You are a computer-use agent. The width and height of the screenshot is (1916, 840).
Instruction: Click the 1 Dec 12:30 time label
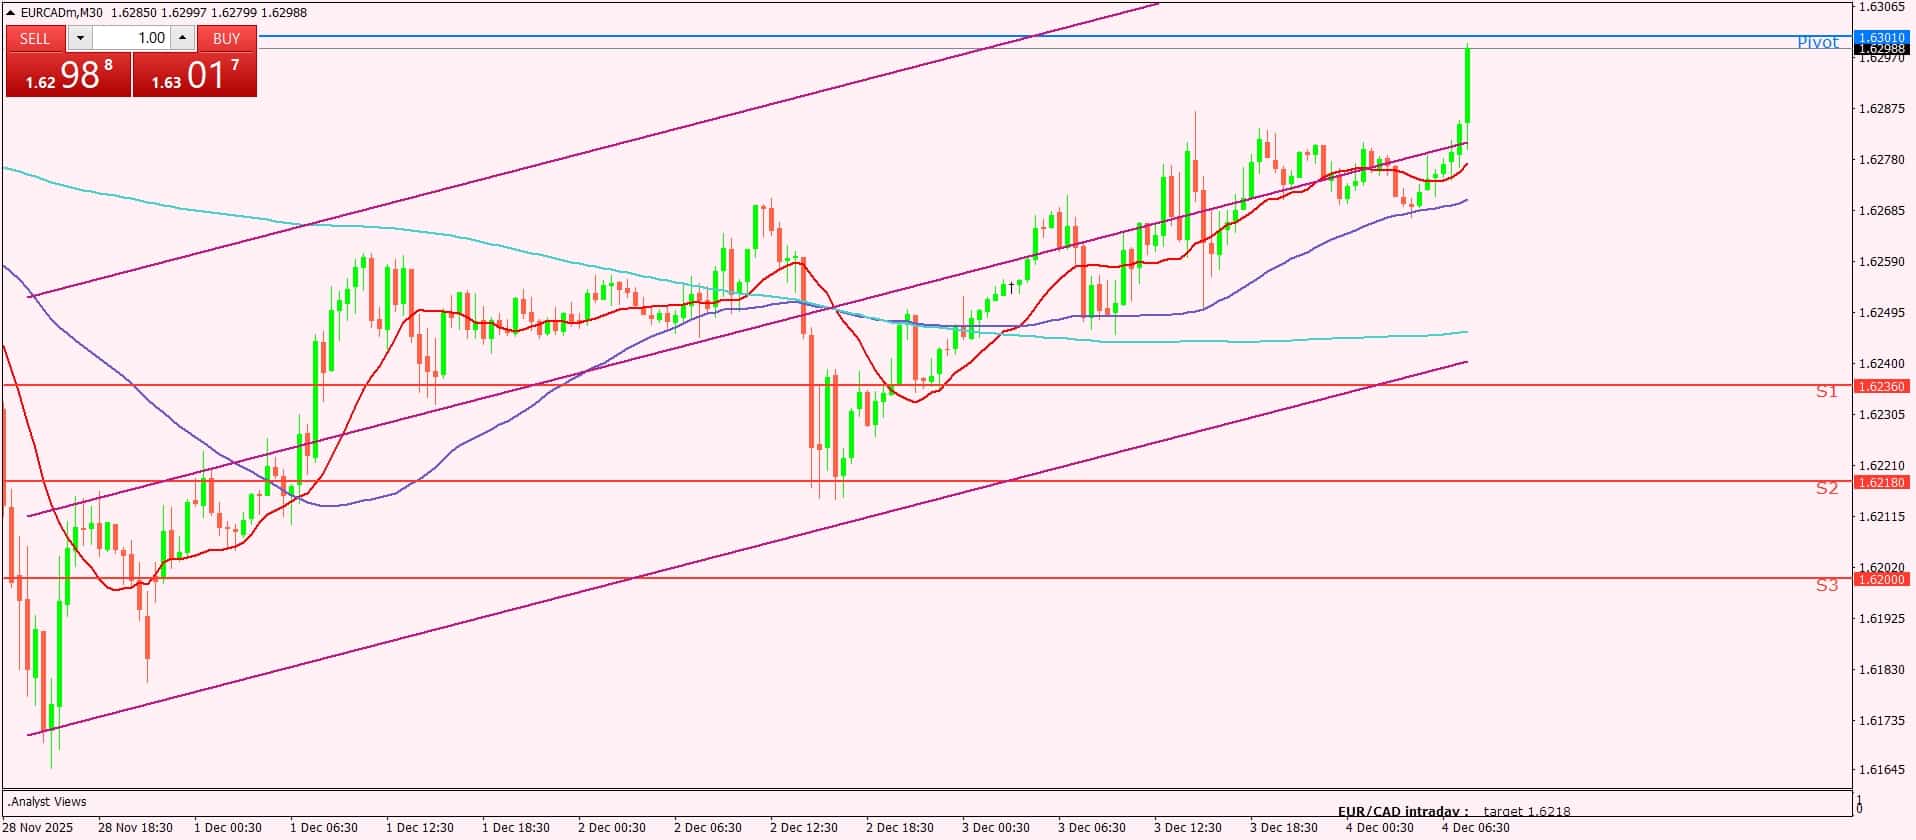[x=420, y=827]
